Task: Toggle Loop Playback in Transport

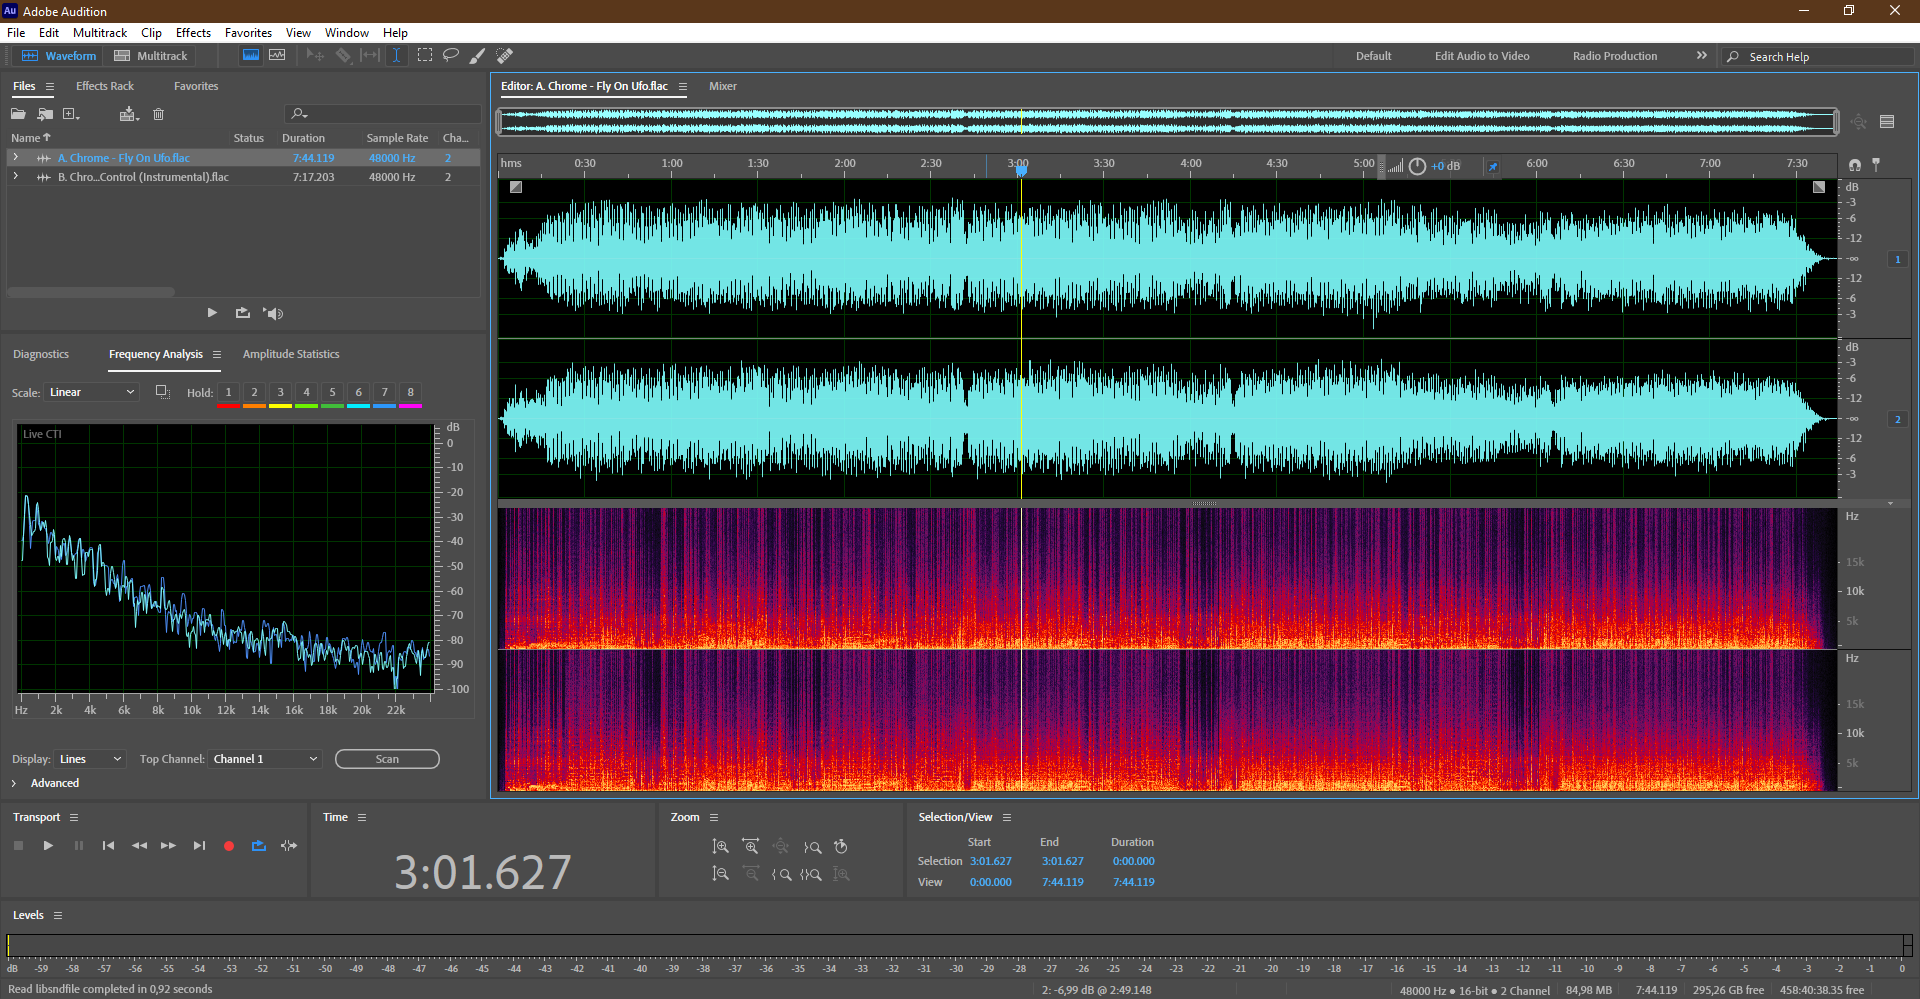Action: (x=259, y=846)
